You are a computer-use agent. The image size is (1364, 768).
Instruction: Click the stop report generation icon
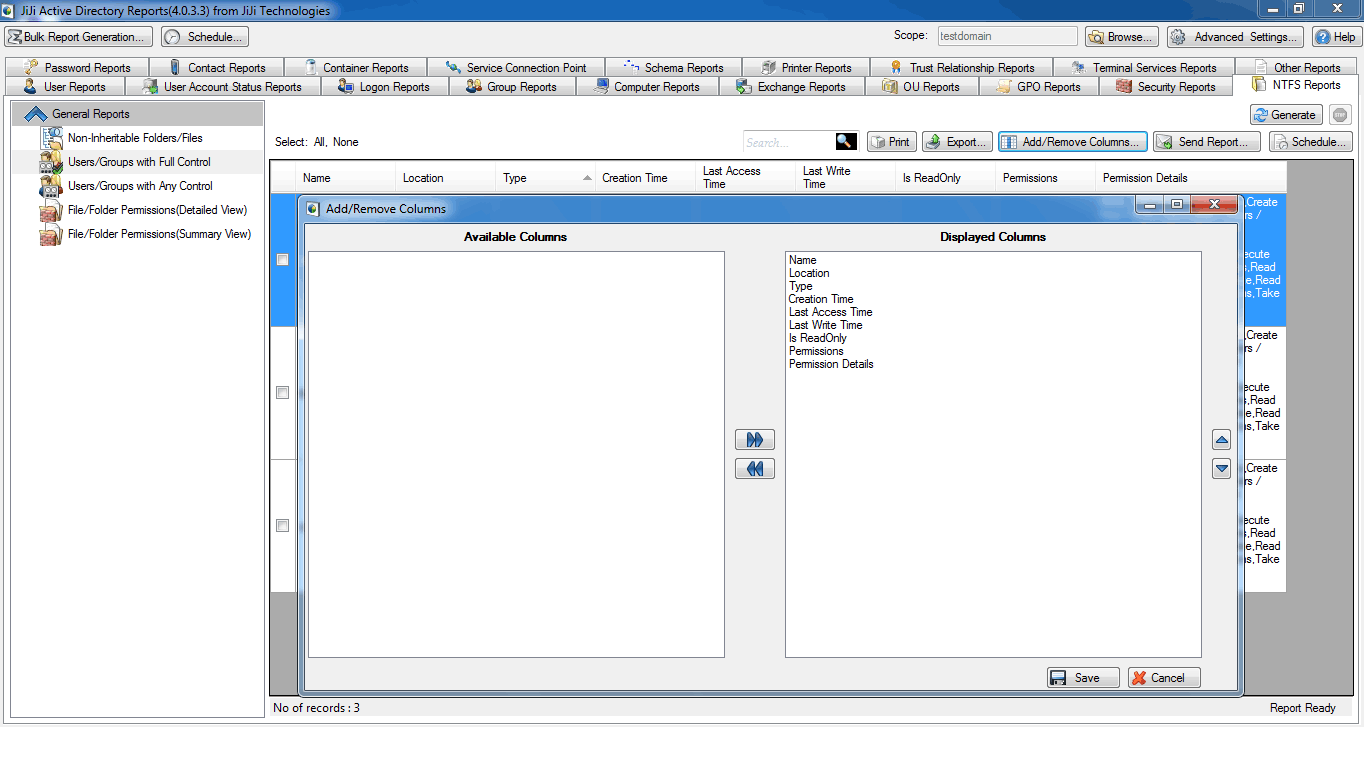1340,115
